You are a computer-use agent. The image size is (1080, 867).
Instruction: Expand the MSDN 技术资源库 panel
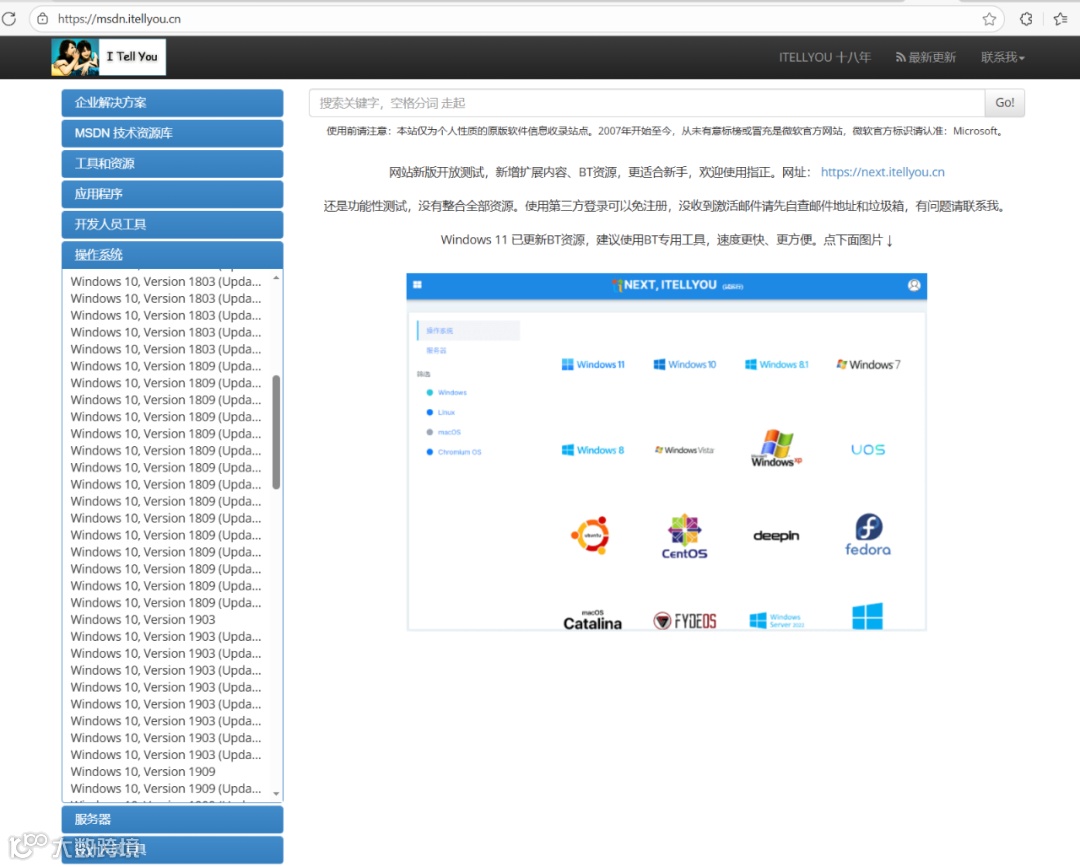[x=172, y=133]
